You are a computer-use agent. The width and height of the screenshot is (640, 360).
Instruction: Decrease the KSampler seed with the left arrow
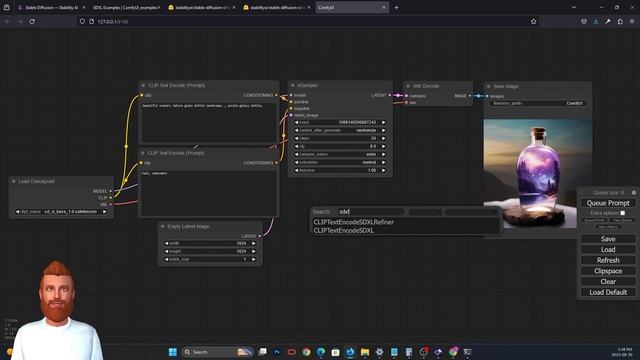296,122
